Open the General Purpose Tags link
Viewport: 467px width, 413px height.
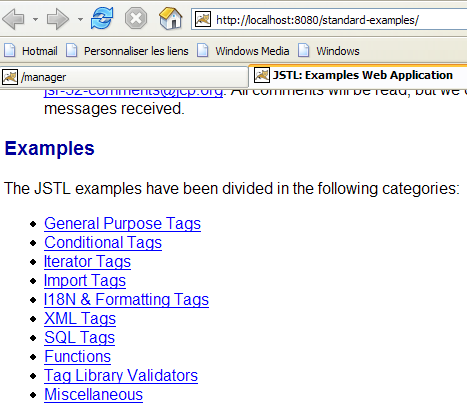[122, 224]
